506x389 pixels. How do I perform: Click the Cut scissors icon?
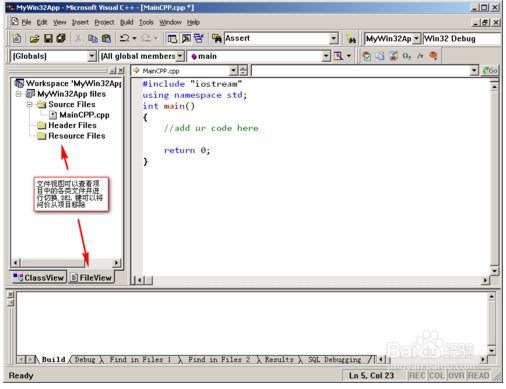click(x=78, y=39)
